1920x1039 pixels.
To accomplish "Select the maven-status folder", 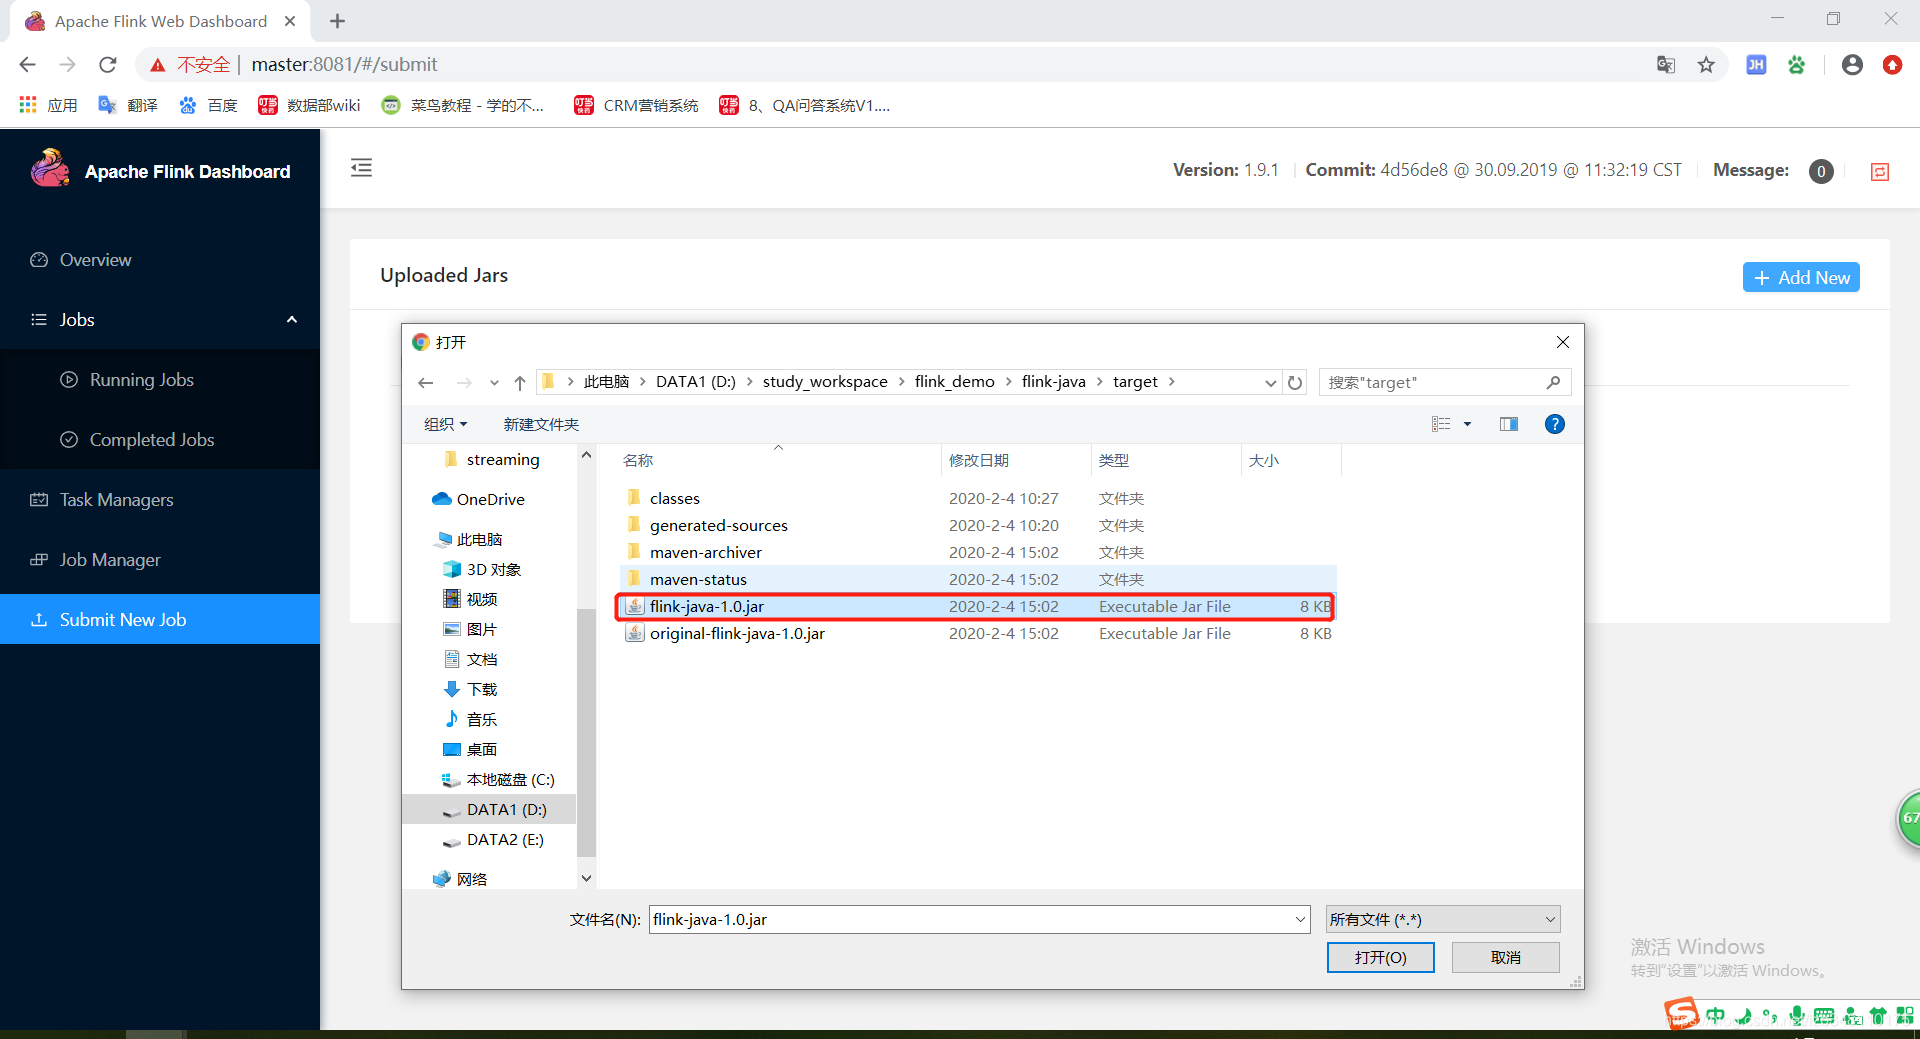I will point(977,579).
